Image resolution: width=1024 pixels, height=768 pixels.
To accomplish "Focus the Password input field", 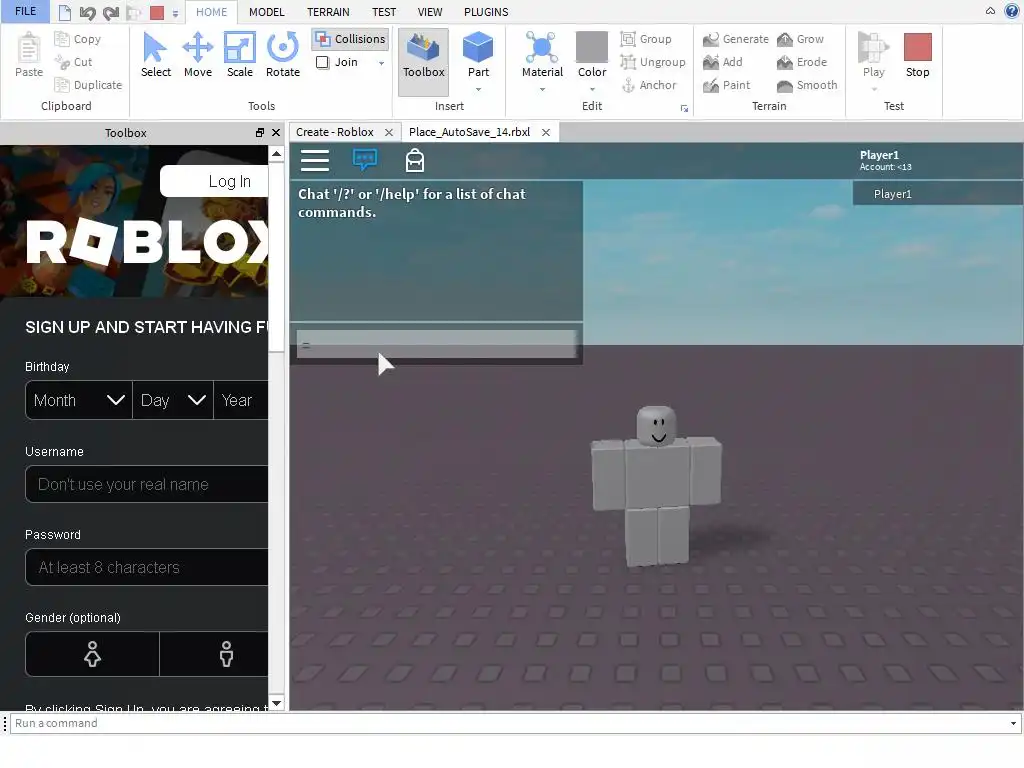I will (x=147, y=567).
